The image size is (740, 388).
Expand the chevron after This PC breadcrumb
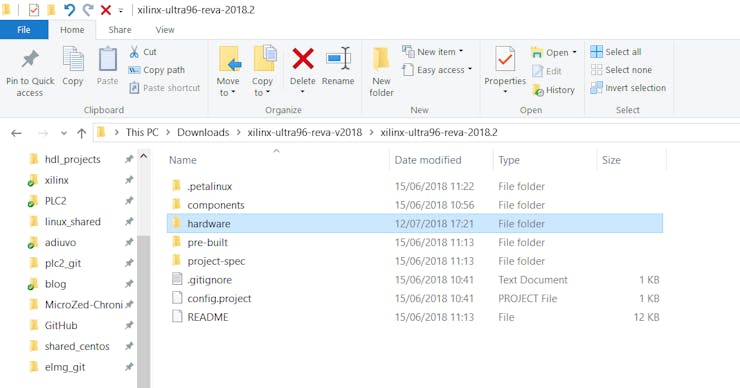168,133
